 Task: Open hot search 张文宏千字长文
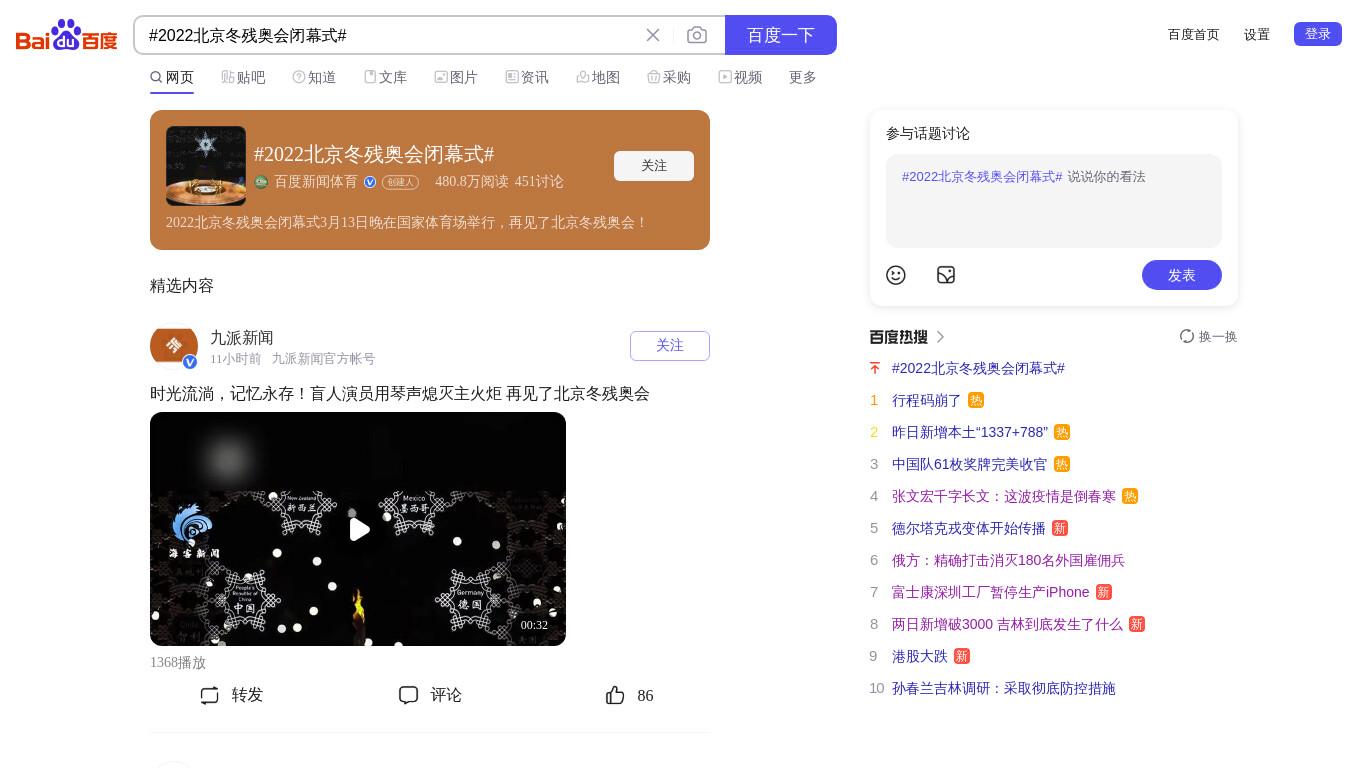click(x=1004, y=496)
